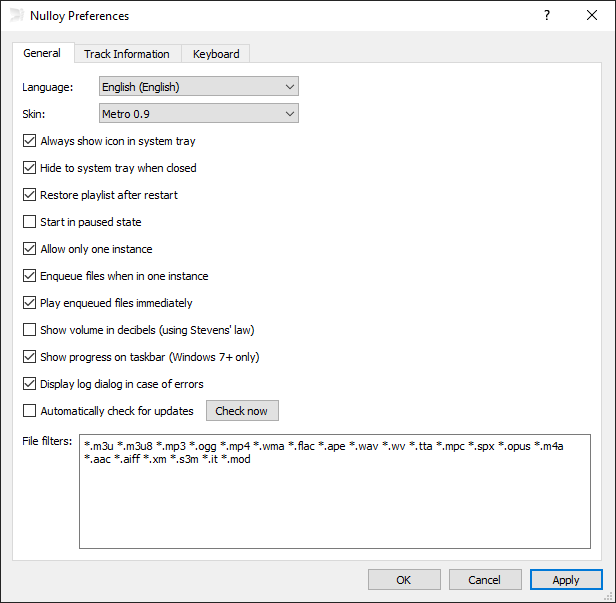Image resolution: width=616 pixels, height=603 pixels.
Task: Click inside the File filters text box
Action: click(335, 491)
